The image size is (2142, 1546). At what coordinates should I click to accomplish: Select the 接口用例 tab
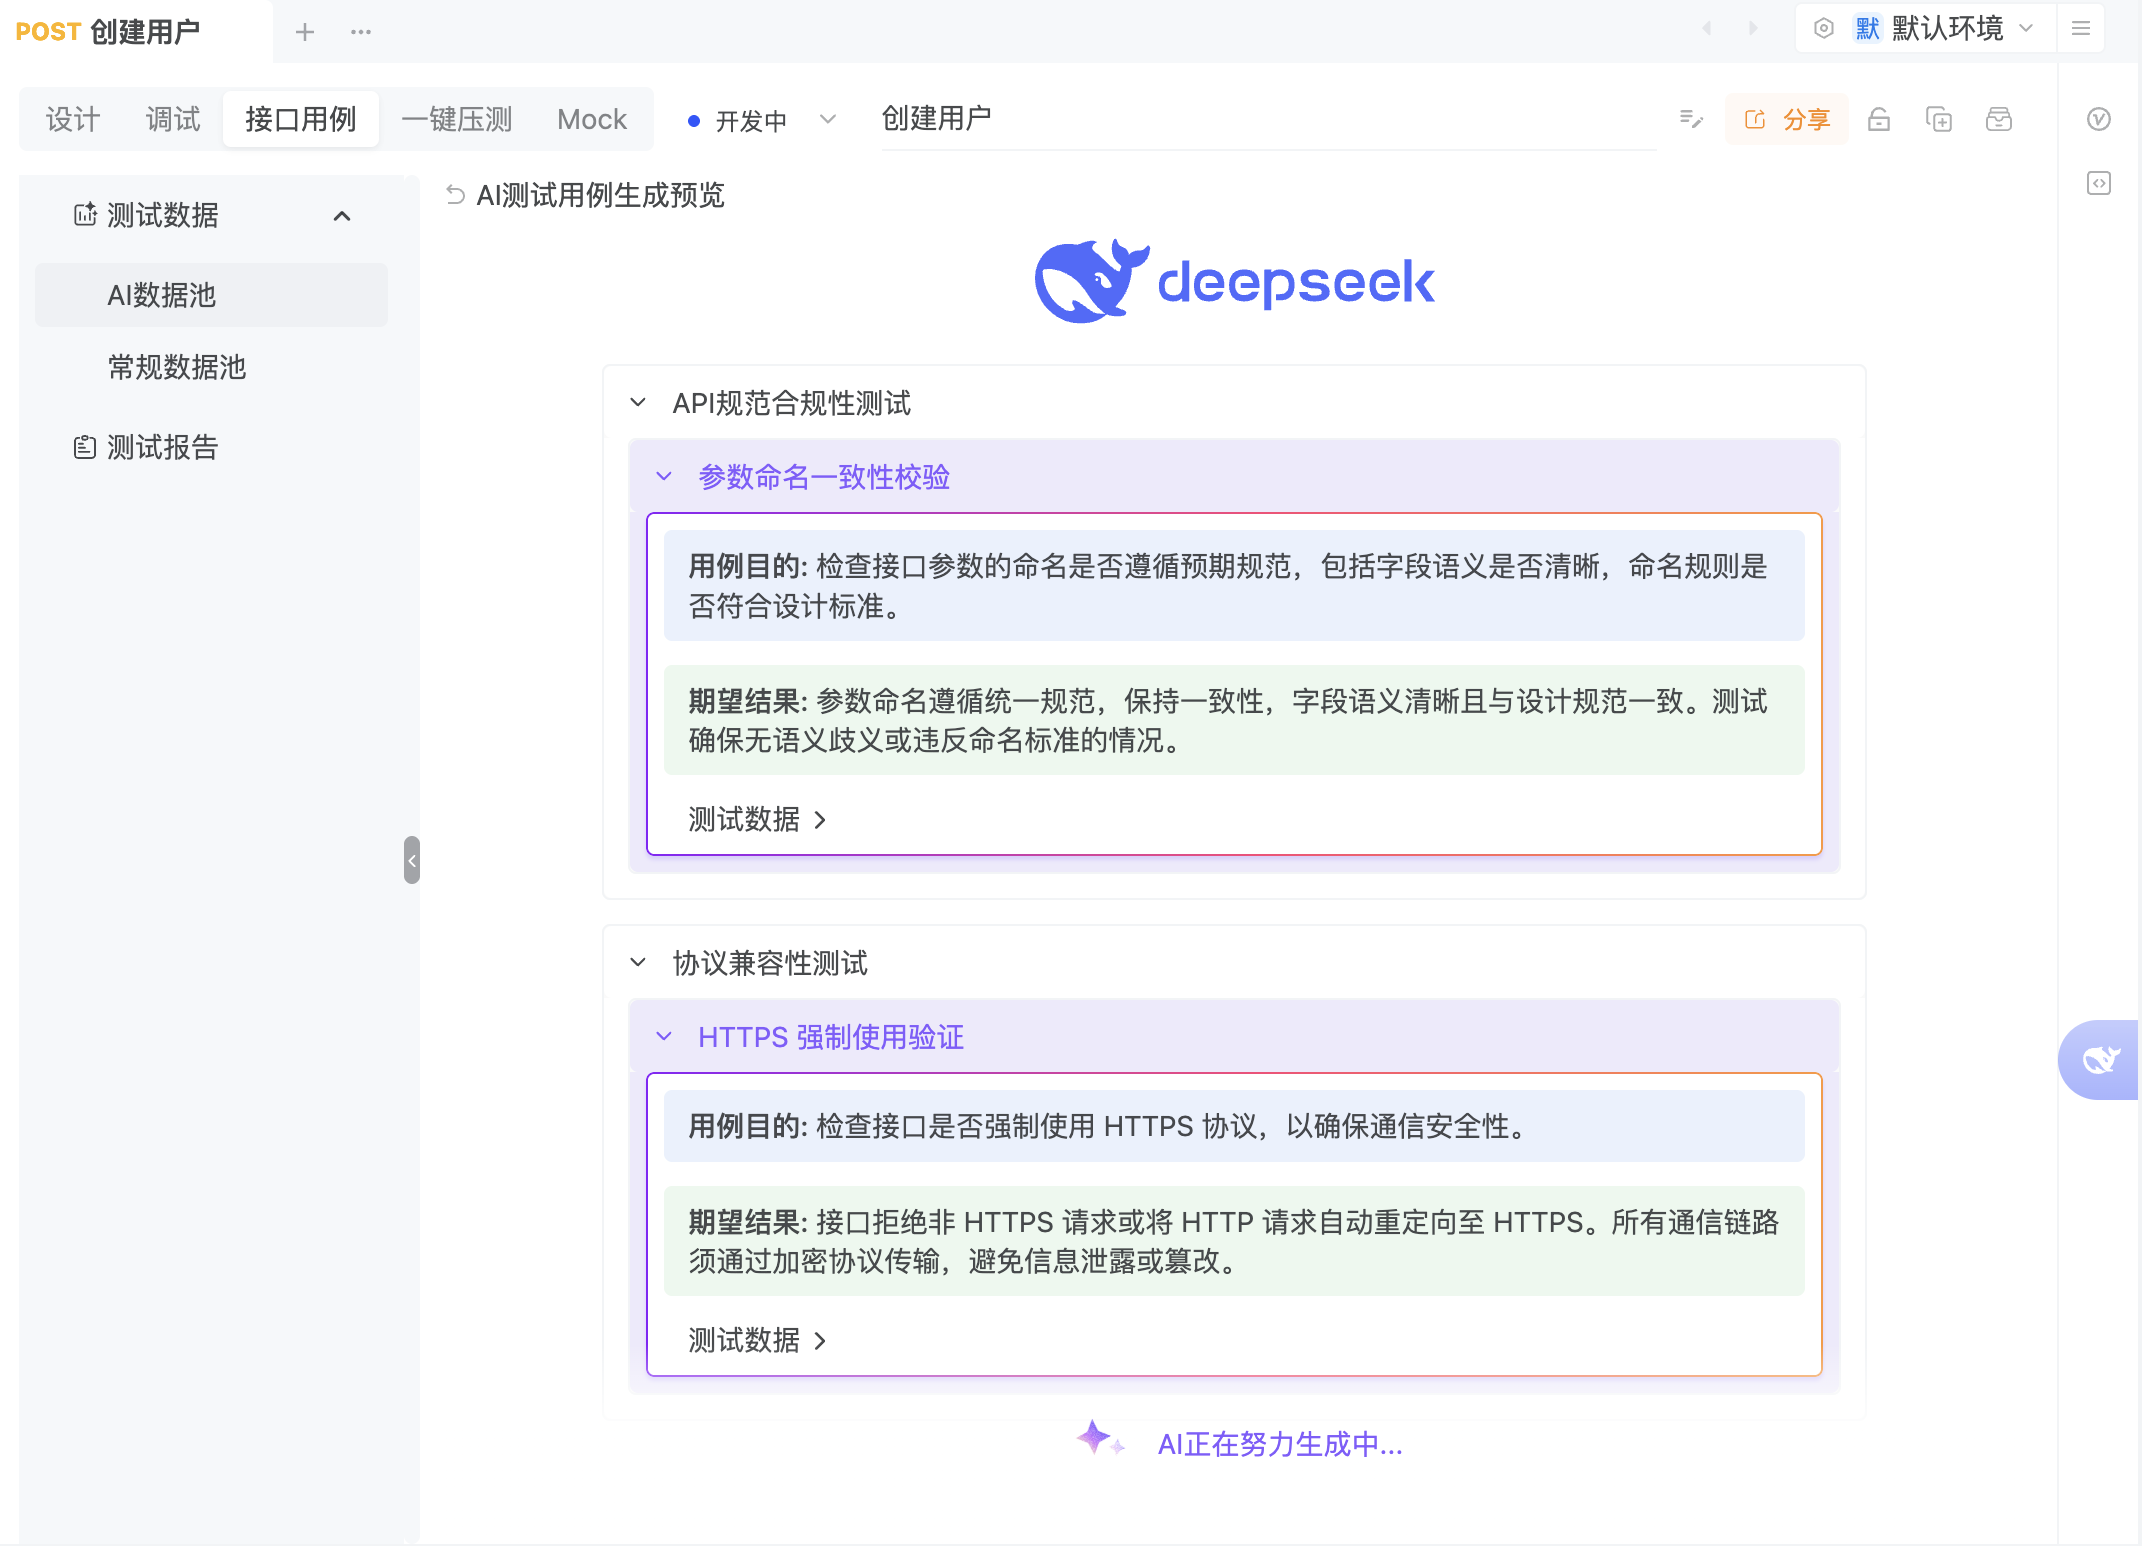(x=301, y=120)
